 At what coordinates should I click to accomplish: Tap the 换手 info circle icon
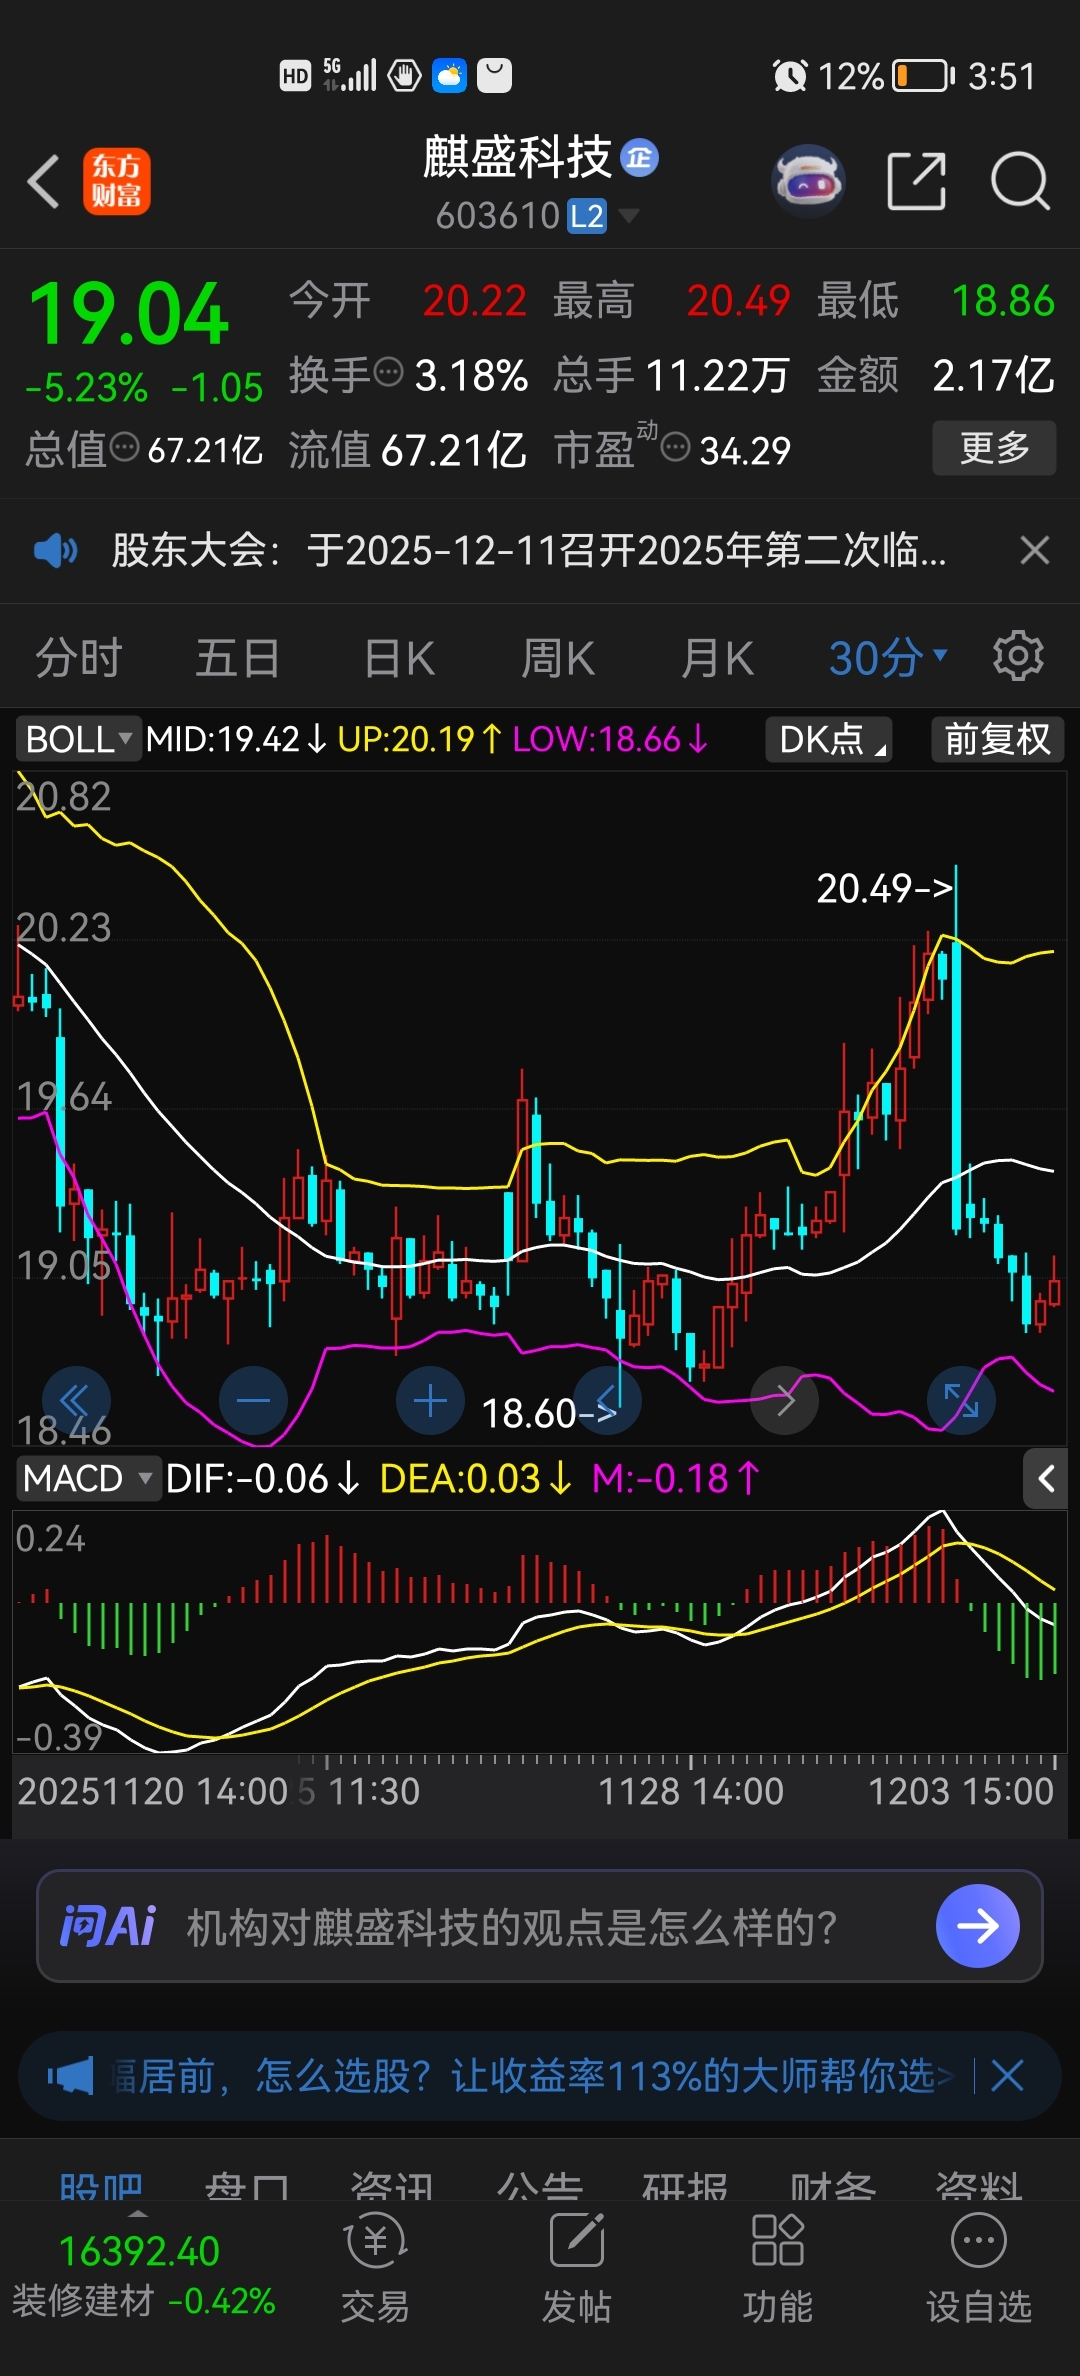388,372
